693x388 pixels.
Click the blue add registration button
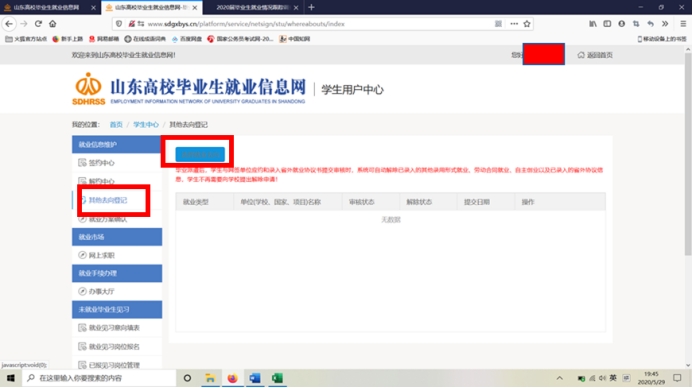[x=200, y=155]
